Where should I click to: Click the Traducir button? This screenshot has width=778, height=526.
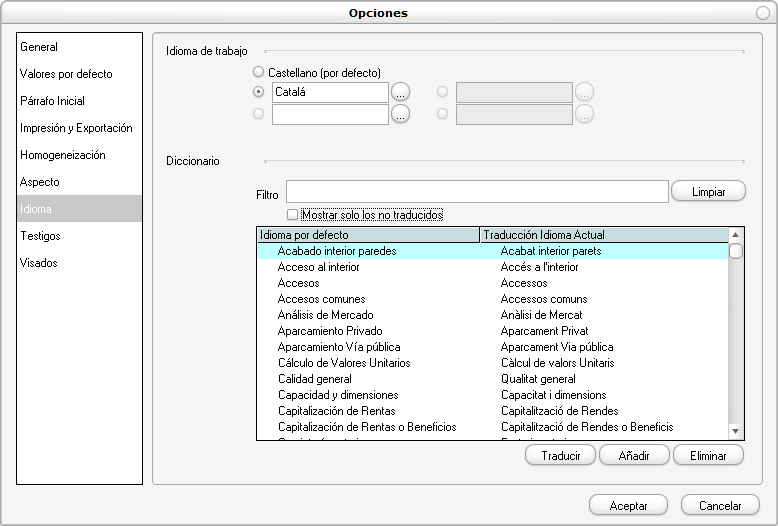pos(560,456)
